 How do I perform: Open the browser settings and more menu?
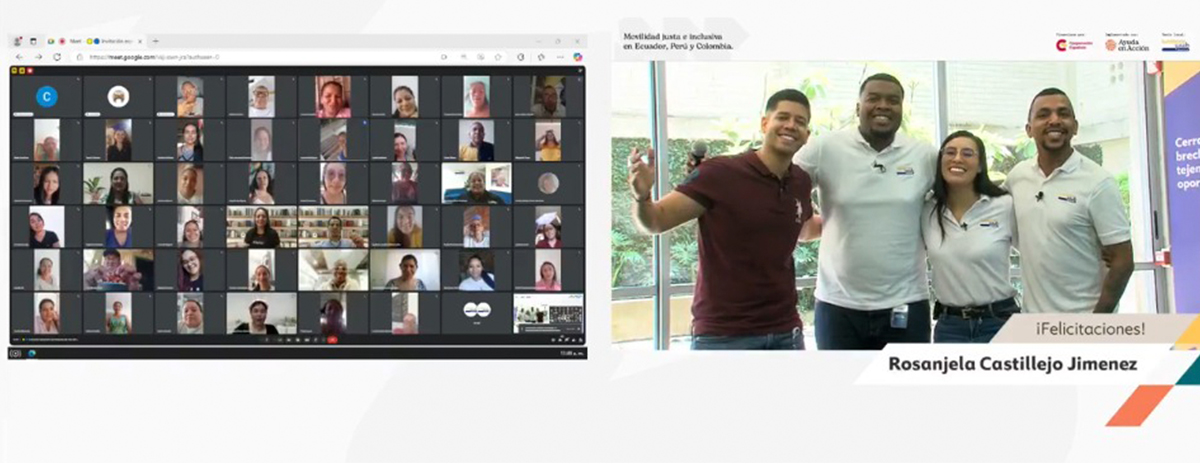click(560, 57)
